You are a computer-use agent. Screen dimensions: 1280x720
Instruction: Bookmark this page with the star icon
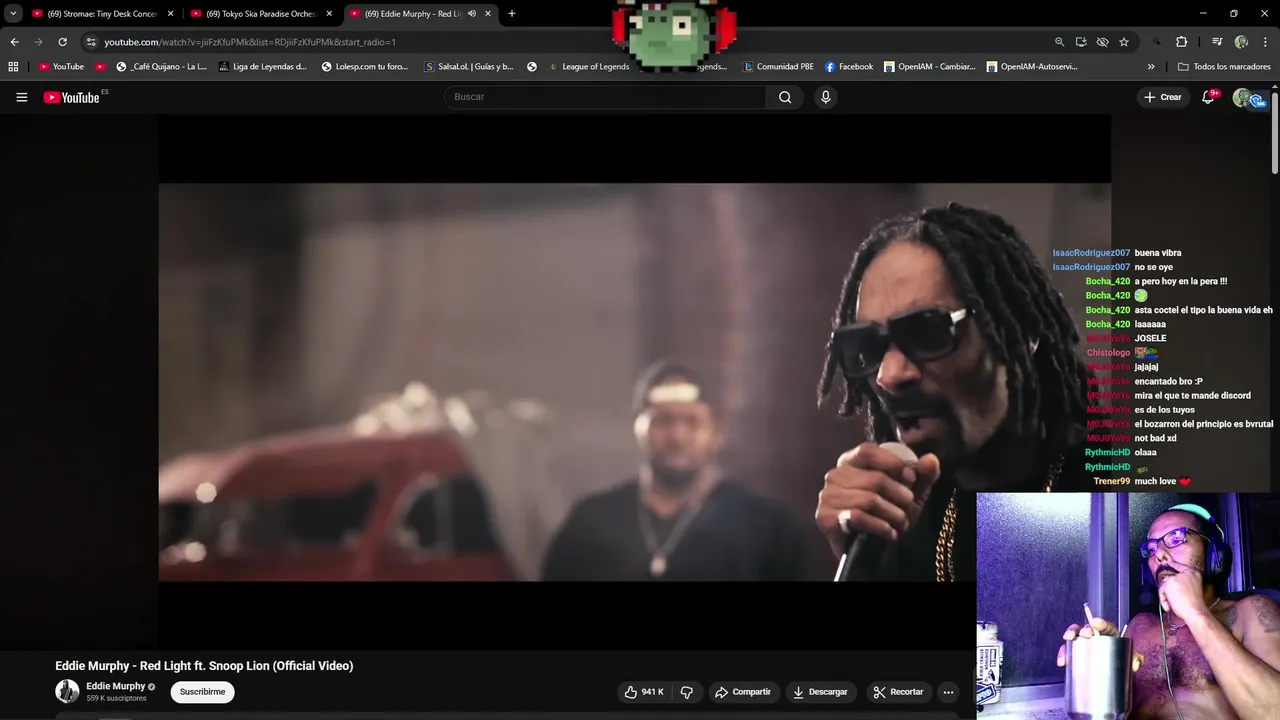[1124, 42]
